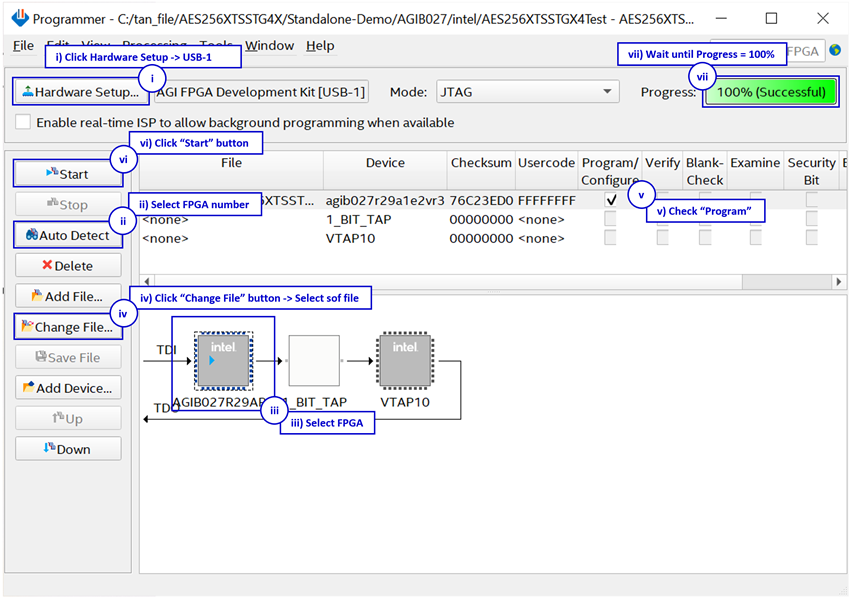
Task: Select the agib027r29a1e2vr3 device cell
Action: coord(385,200)
